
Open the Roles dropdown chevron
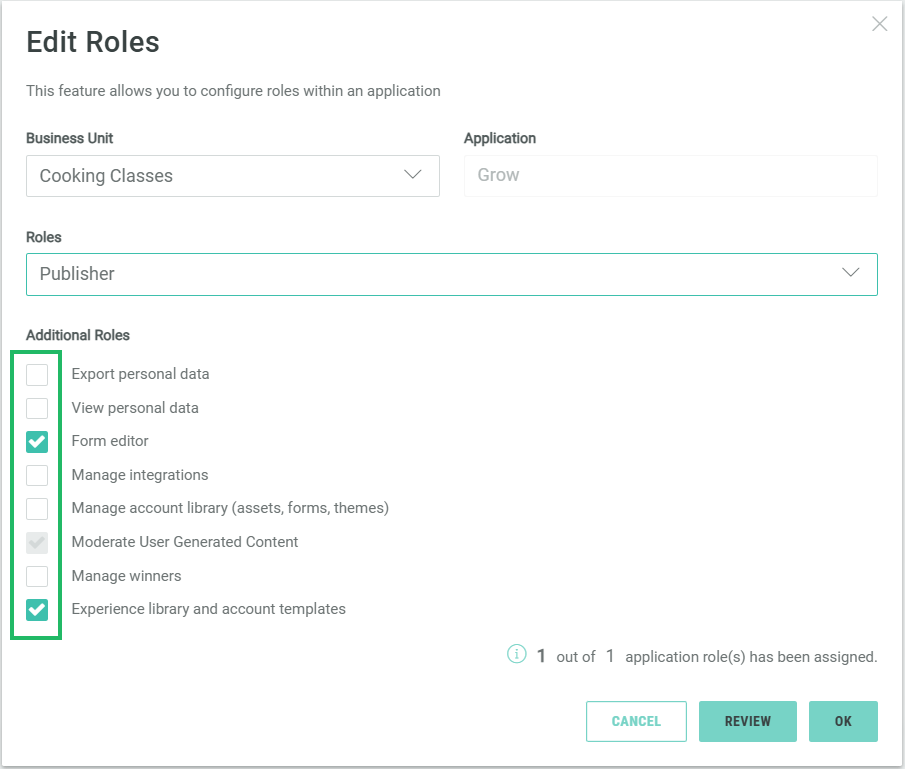(x=850, y=273)
